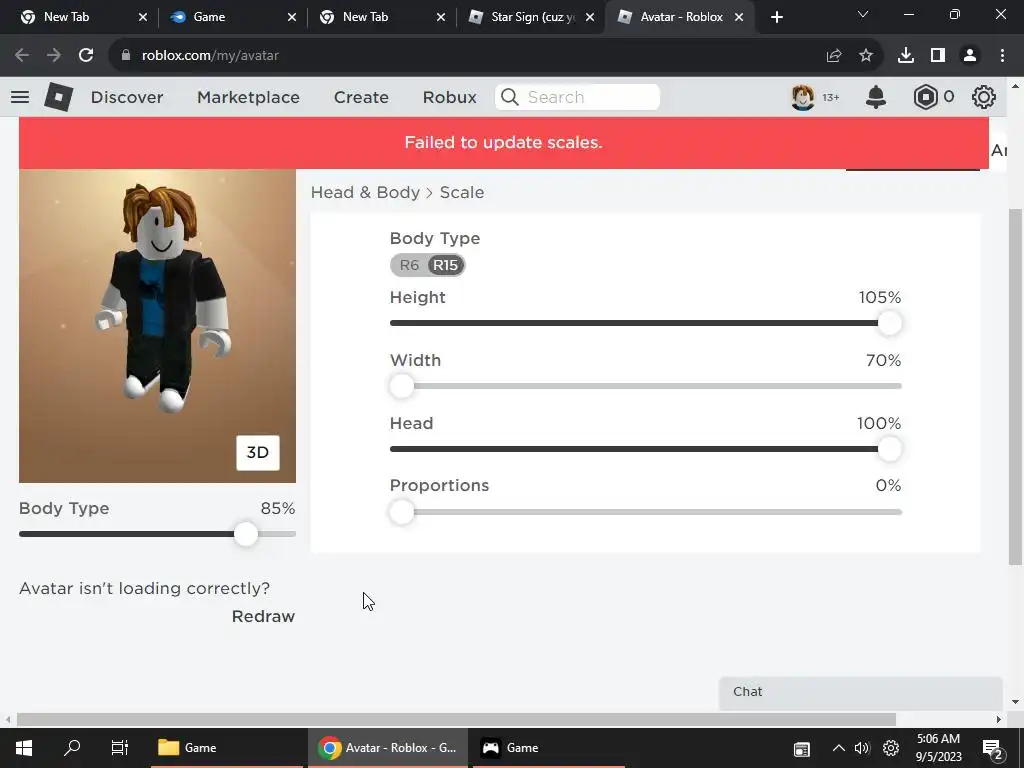Open Windows taskbar search
Screen dimensions: 1024x768
point(72,748)
